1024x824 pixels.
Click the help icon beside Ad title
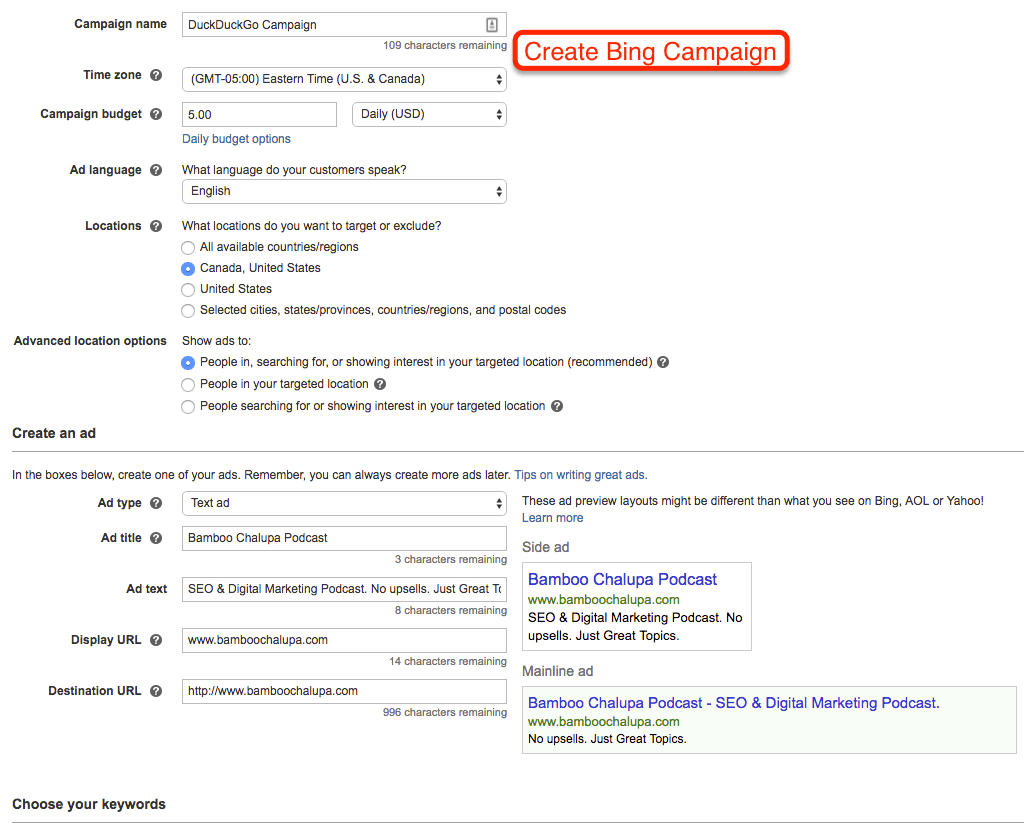click(155, 538)
